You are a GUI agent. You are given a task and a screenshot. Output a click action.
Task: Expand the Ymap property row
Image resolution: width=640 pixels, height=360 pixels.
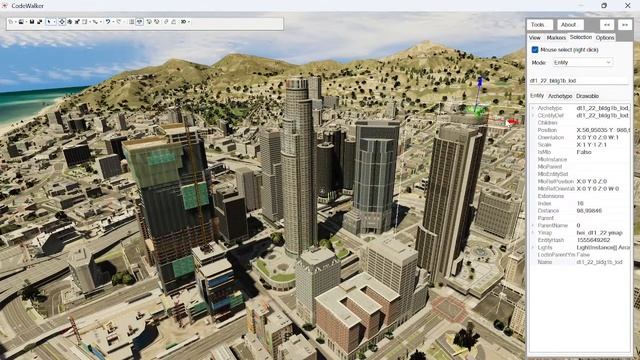[533, 233]
